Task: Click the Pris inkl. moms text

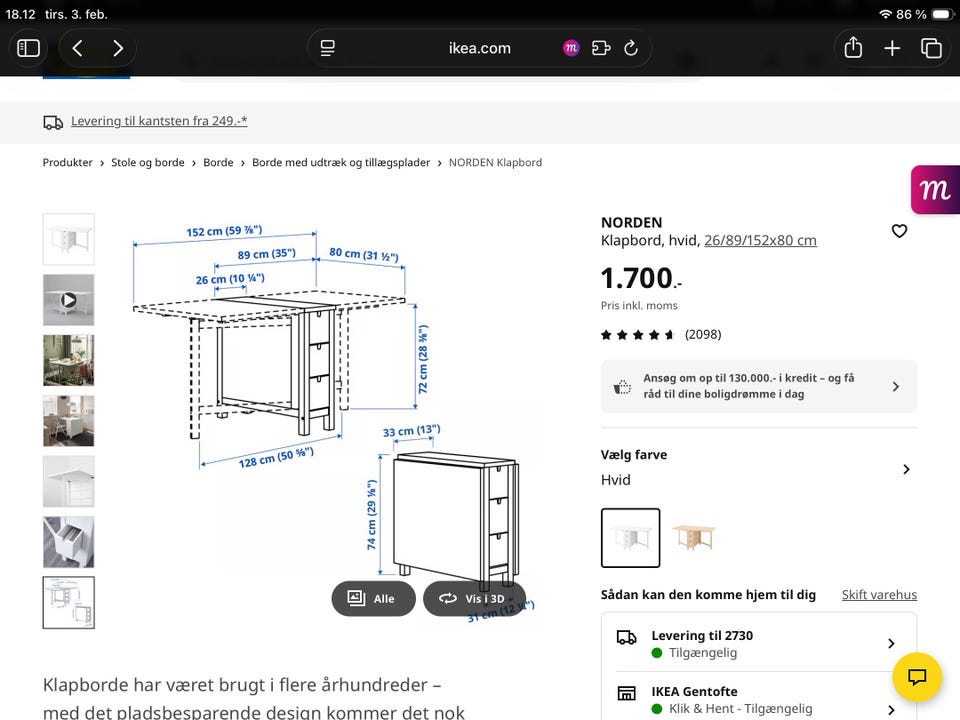Action: pos(639,305)
